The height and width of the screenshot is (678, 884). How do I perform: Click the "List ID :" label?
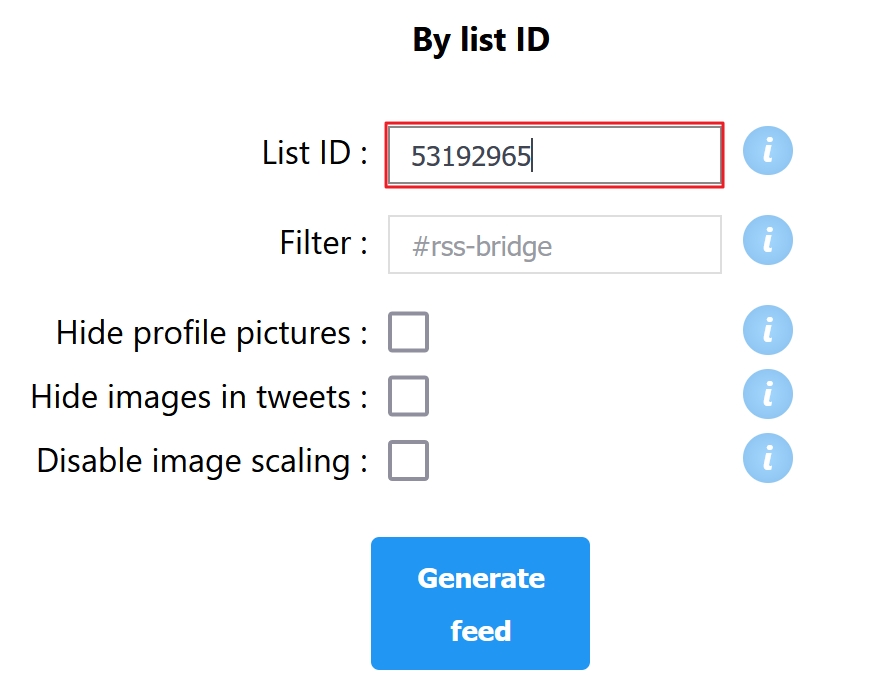pos(315,153)
